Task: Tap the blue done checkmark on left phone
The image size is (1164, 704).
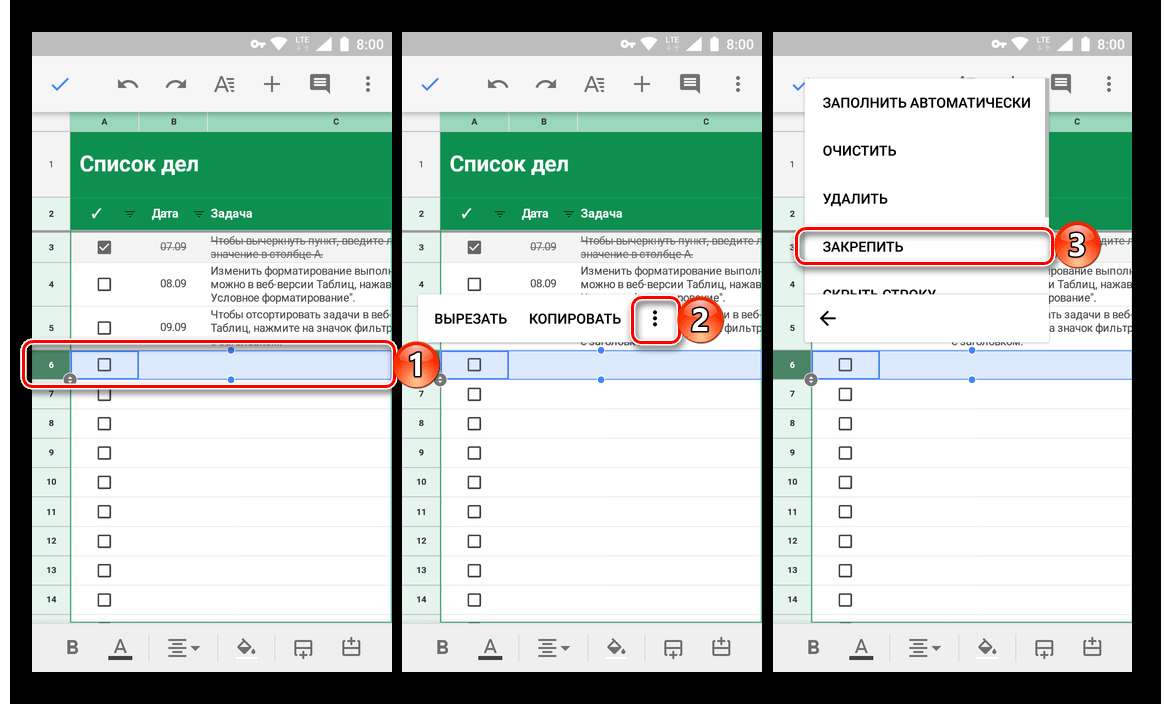Action: pos(60,85)
